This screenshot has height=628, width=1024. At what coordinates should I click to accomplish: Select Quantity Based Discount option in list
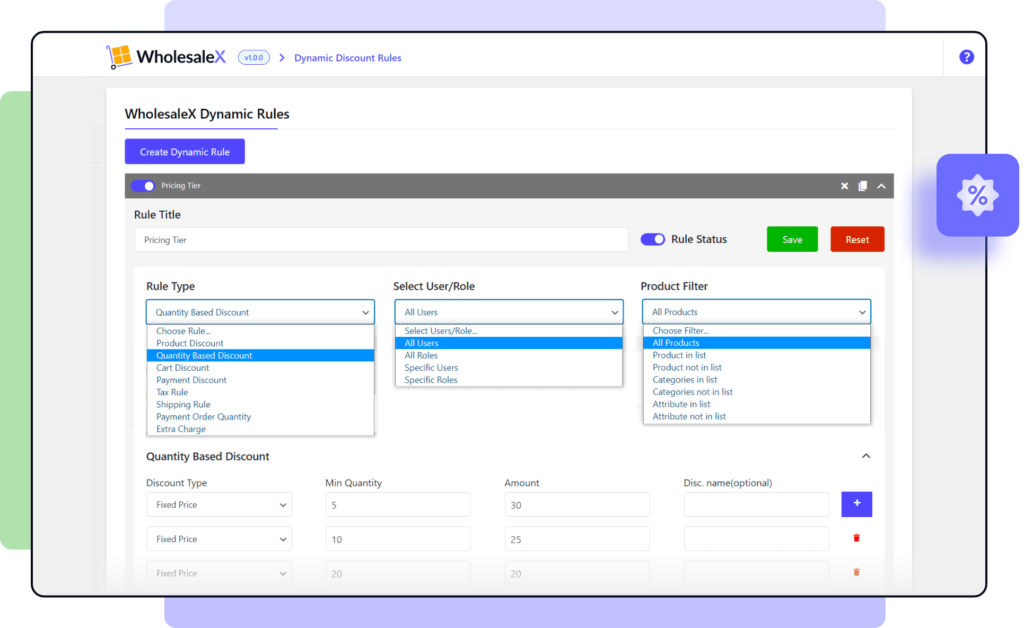tap(260, 355)
